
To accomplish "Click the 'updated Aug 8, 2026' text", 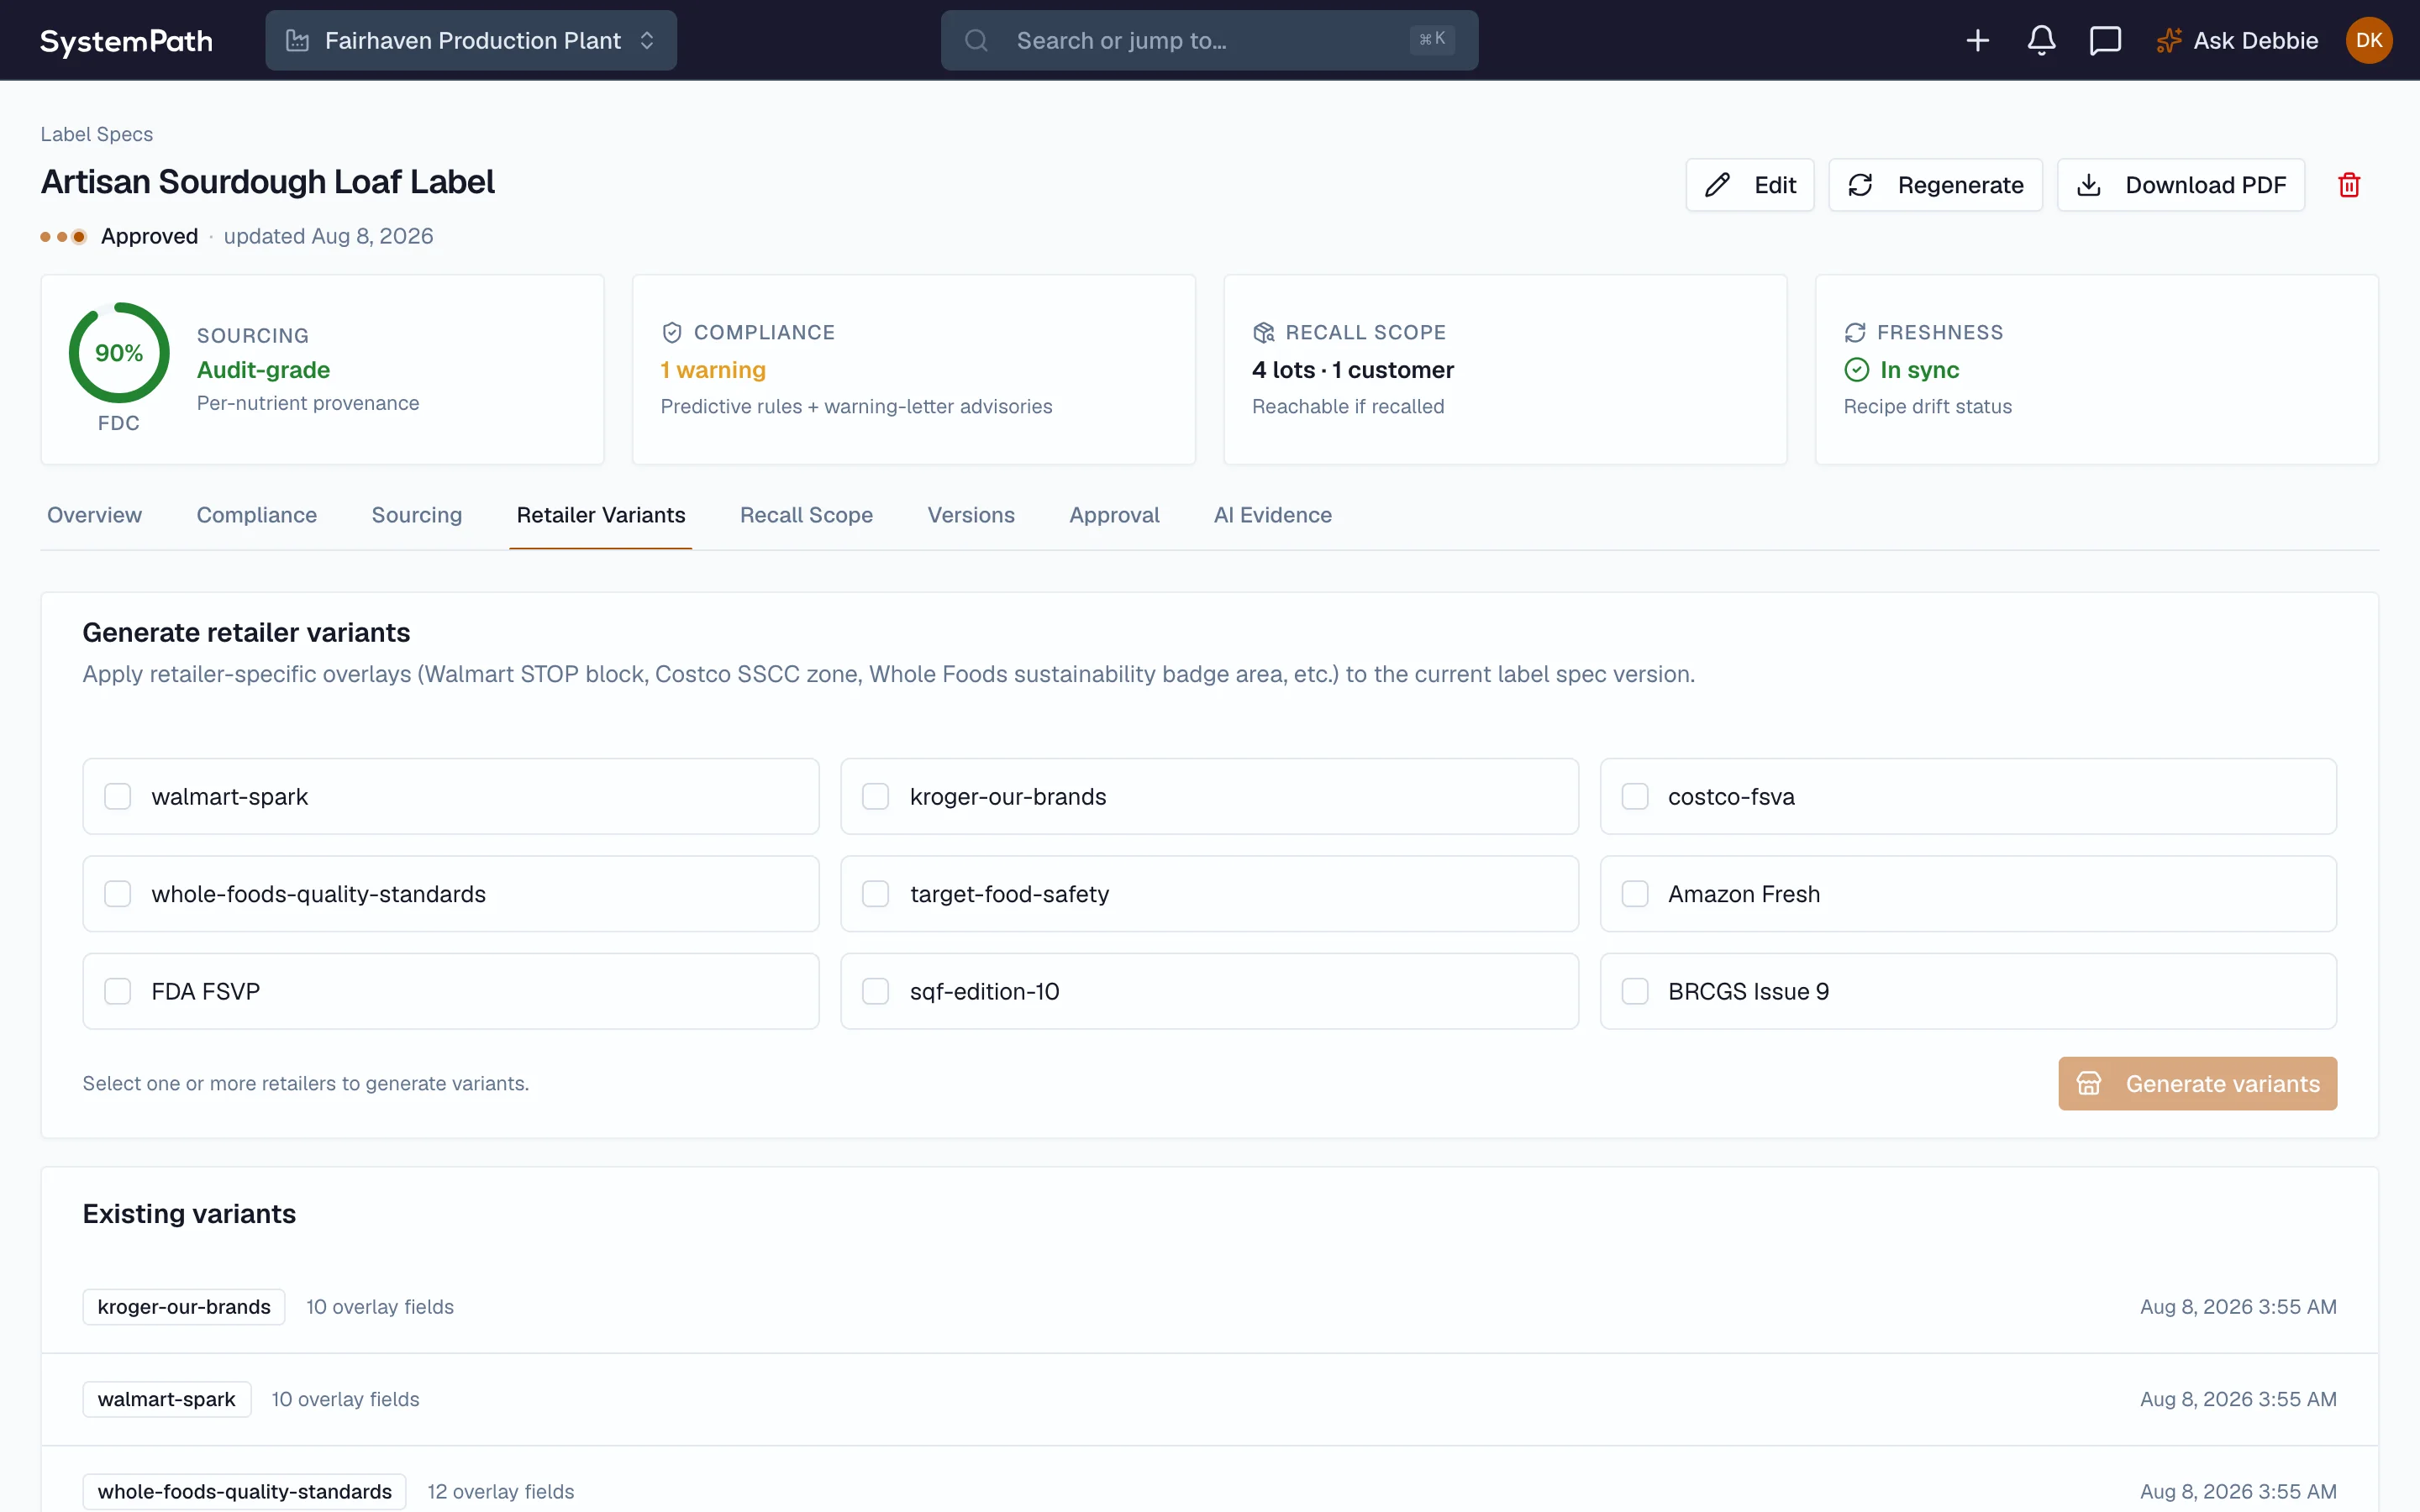I will [328, 236].
